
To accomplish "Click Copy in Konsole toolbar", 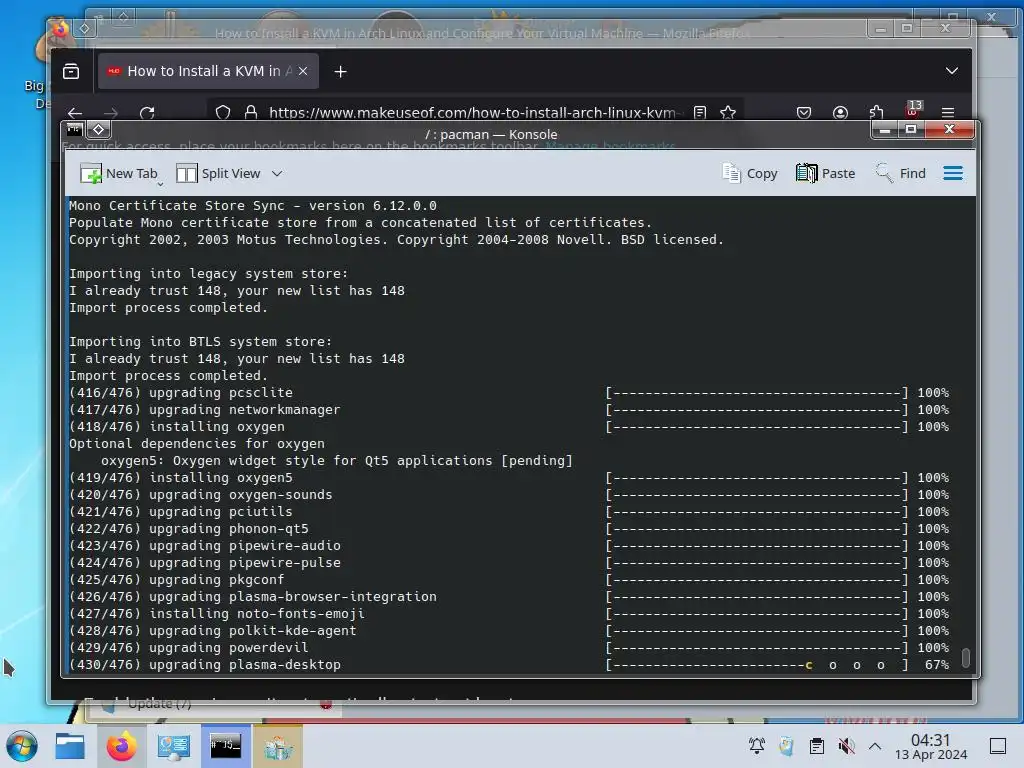I will [750, 174].
